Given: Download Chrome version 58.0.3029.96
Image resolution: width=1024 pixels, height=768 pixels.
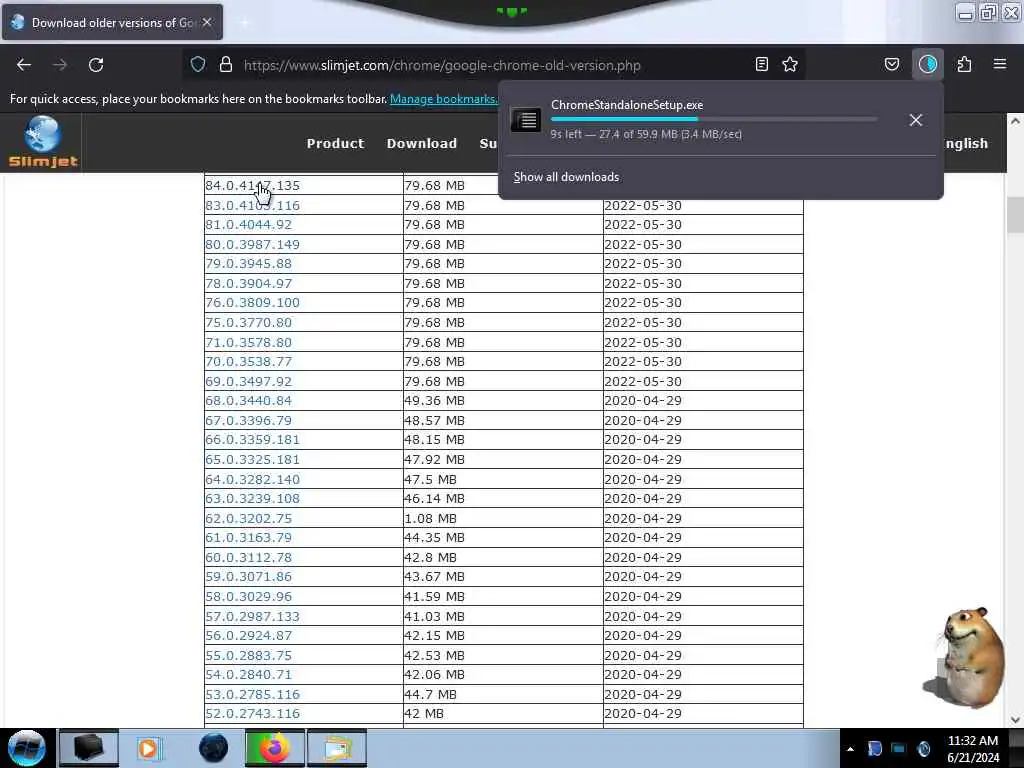Looking at the screenshot, I should (x=248, y=596).
